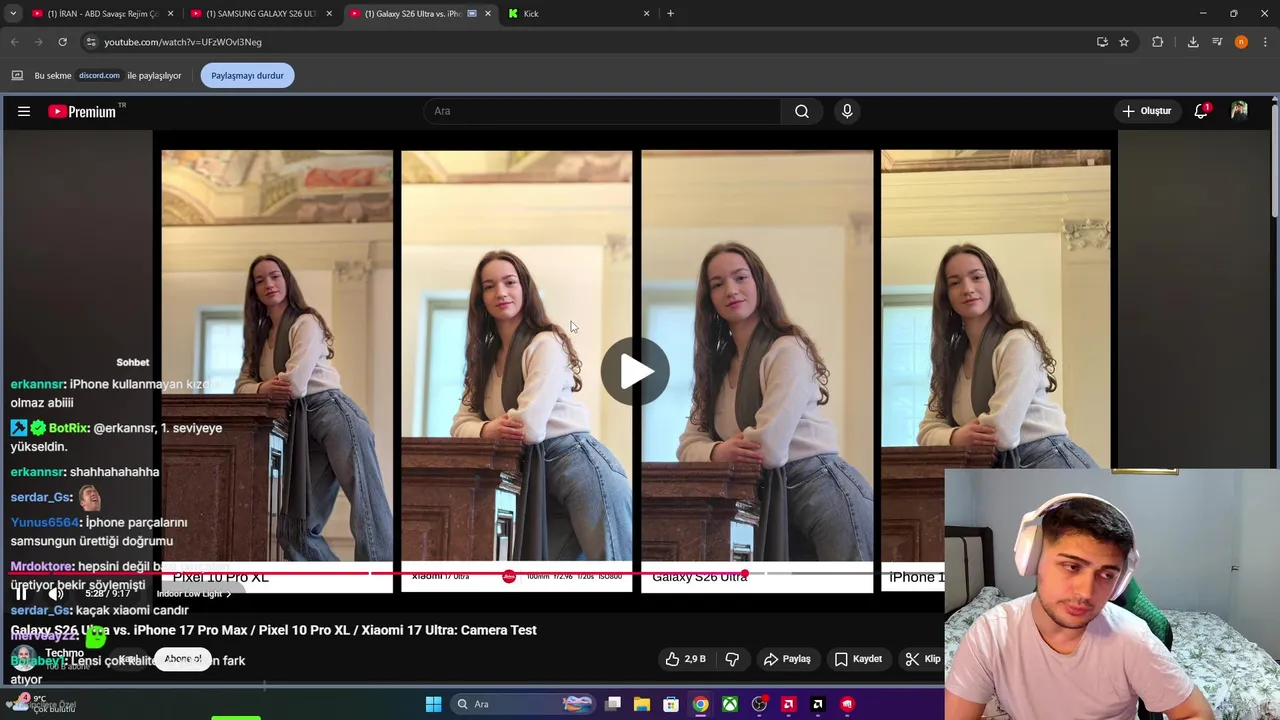Open the Indoor Low Light chapter

coord(193,594)
